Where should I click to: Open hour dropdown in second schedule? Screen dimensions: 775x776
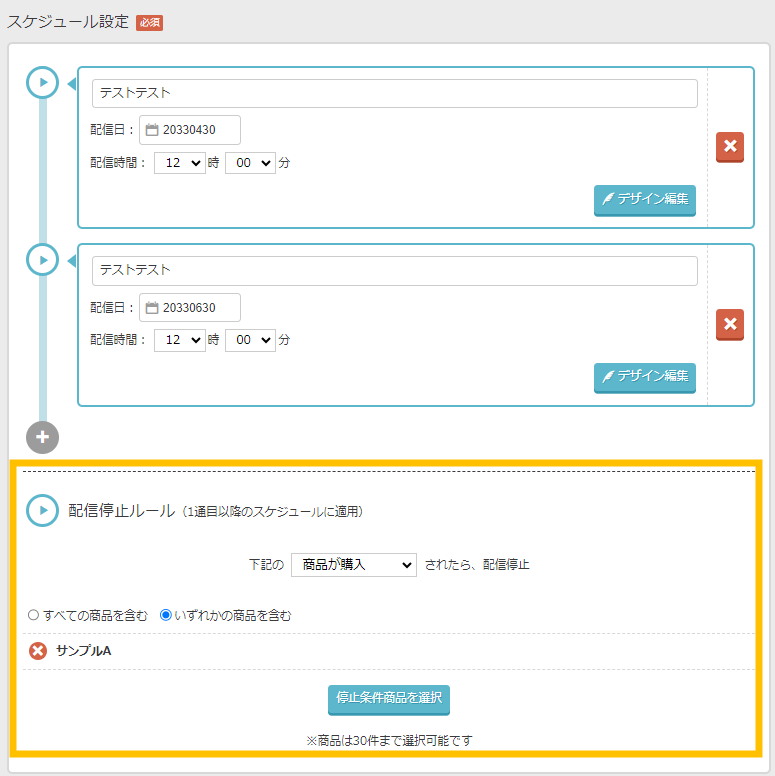point(179,340)
